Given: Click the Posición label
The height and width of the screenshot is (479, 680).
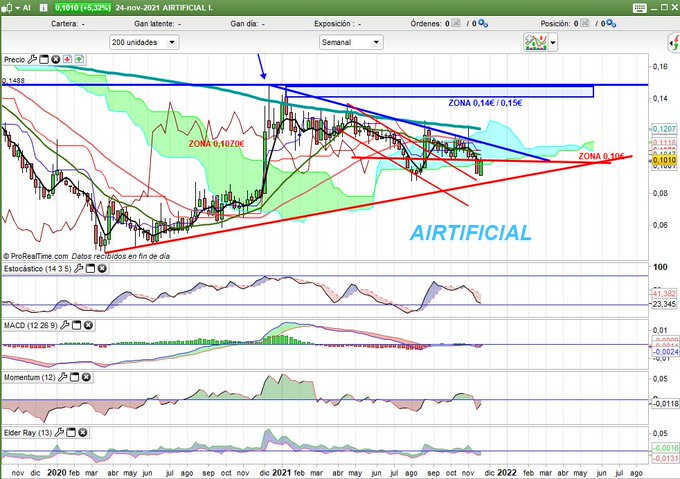Looking at the screenshot, I should [x=556, y=24].
